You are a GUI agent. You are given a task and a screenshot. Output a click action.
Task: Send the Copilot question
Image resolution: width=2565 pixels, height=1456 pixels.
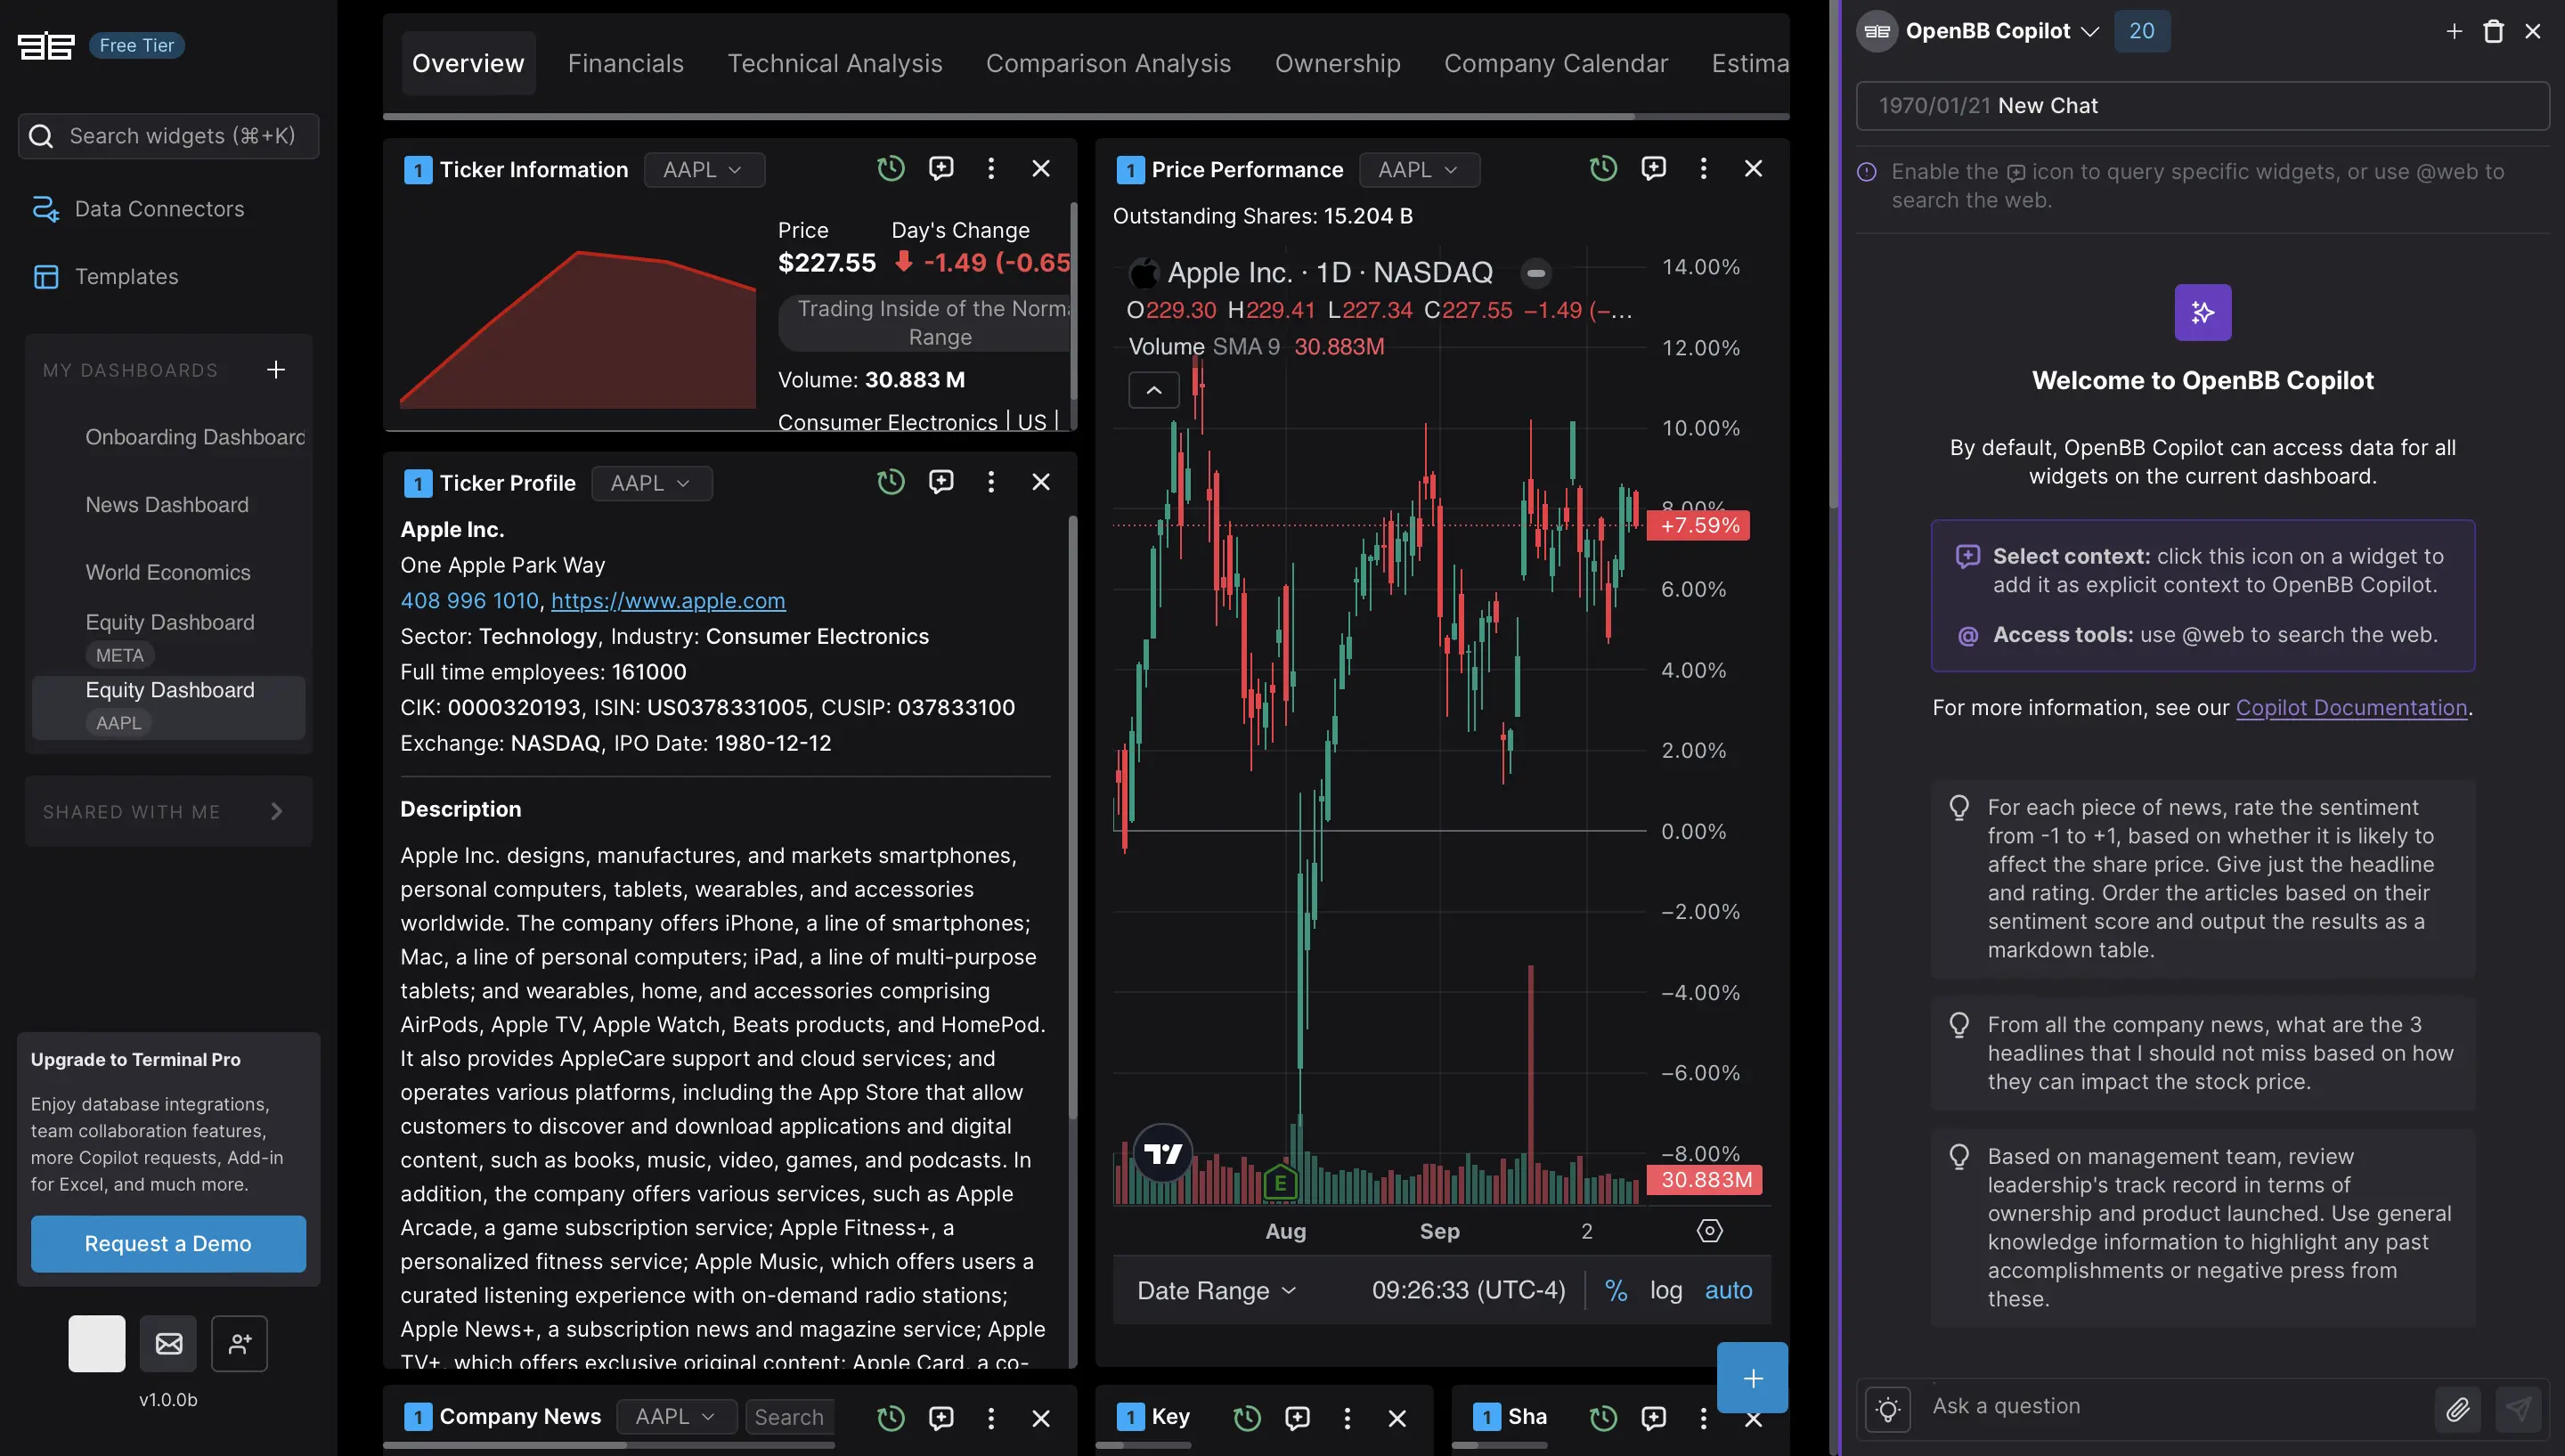[x=2518, y=1409]
